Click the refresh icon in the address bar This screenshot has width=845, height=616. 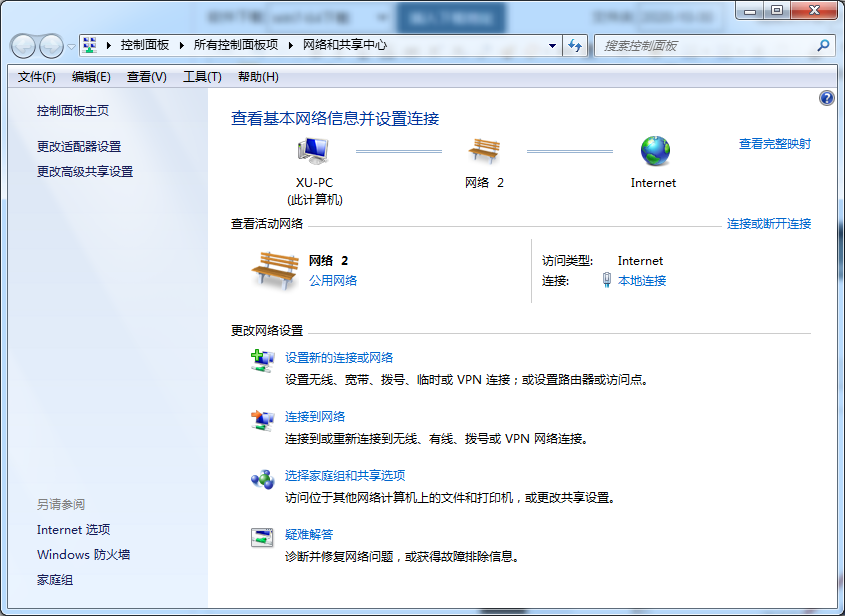(x=574, y=45)
